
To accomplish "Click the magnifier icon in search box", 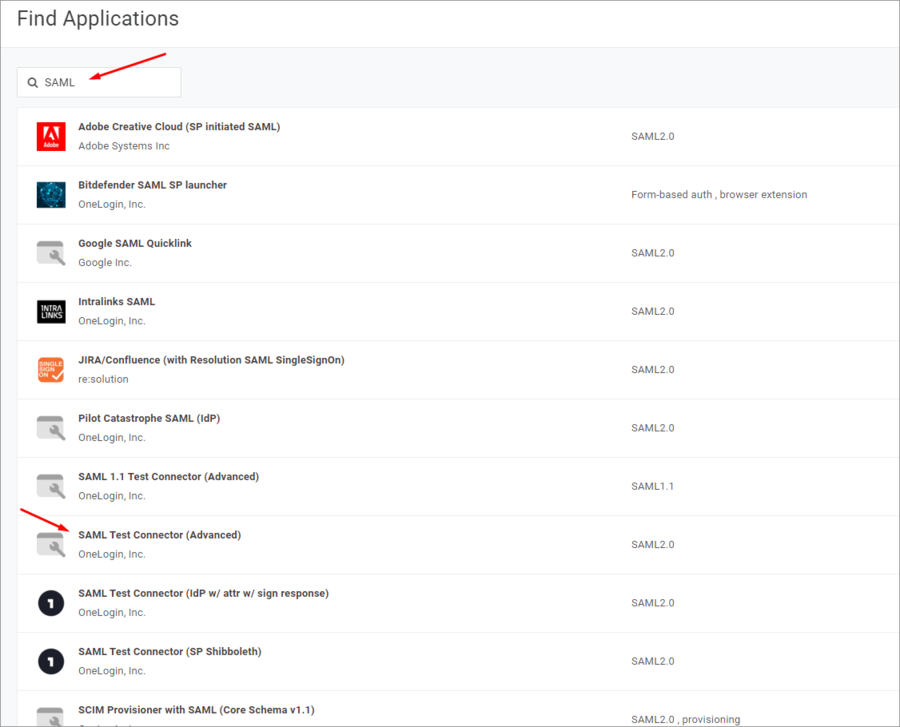I will click(33, 83).
